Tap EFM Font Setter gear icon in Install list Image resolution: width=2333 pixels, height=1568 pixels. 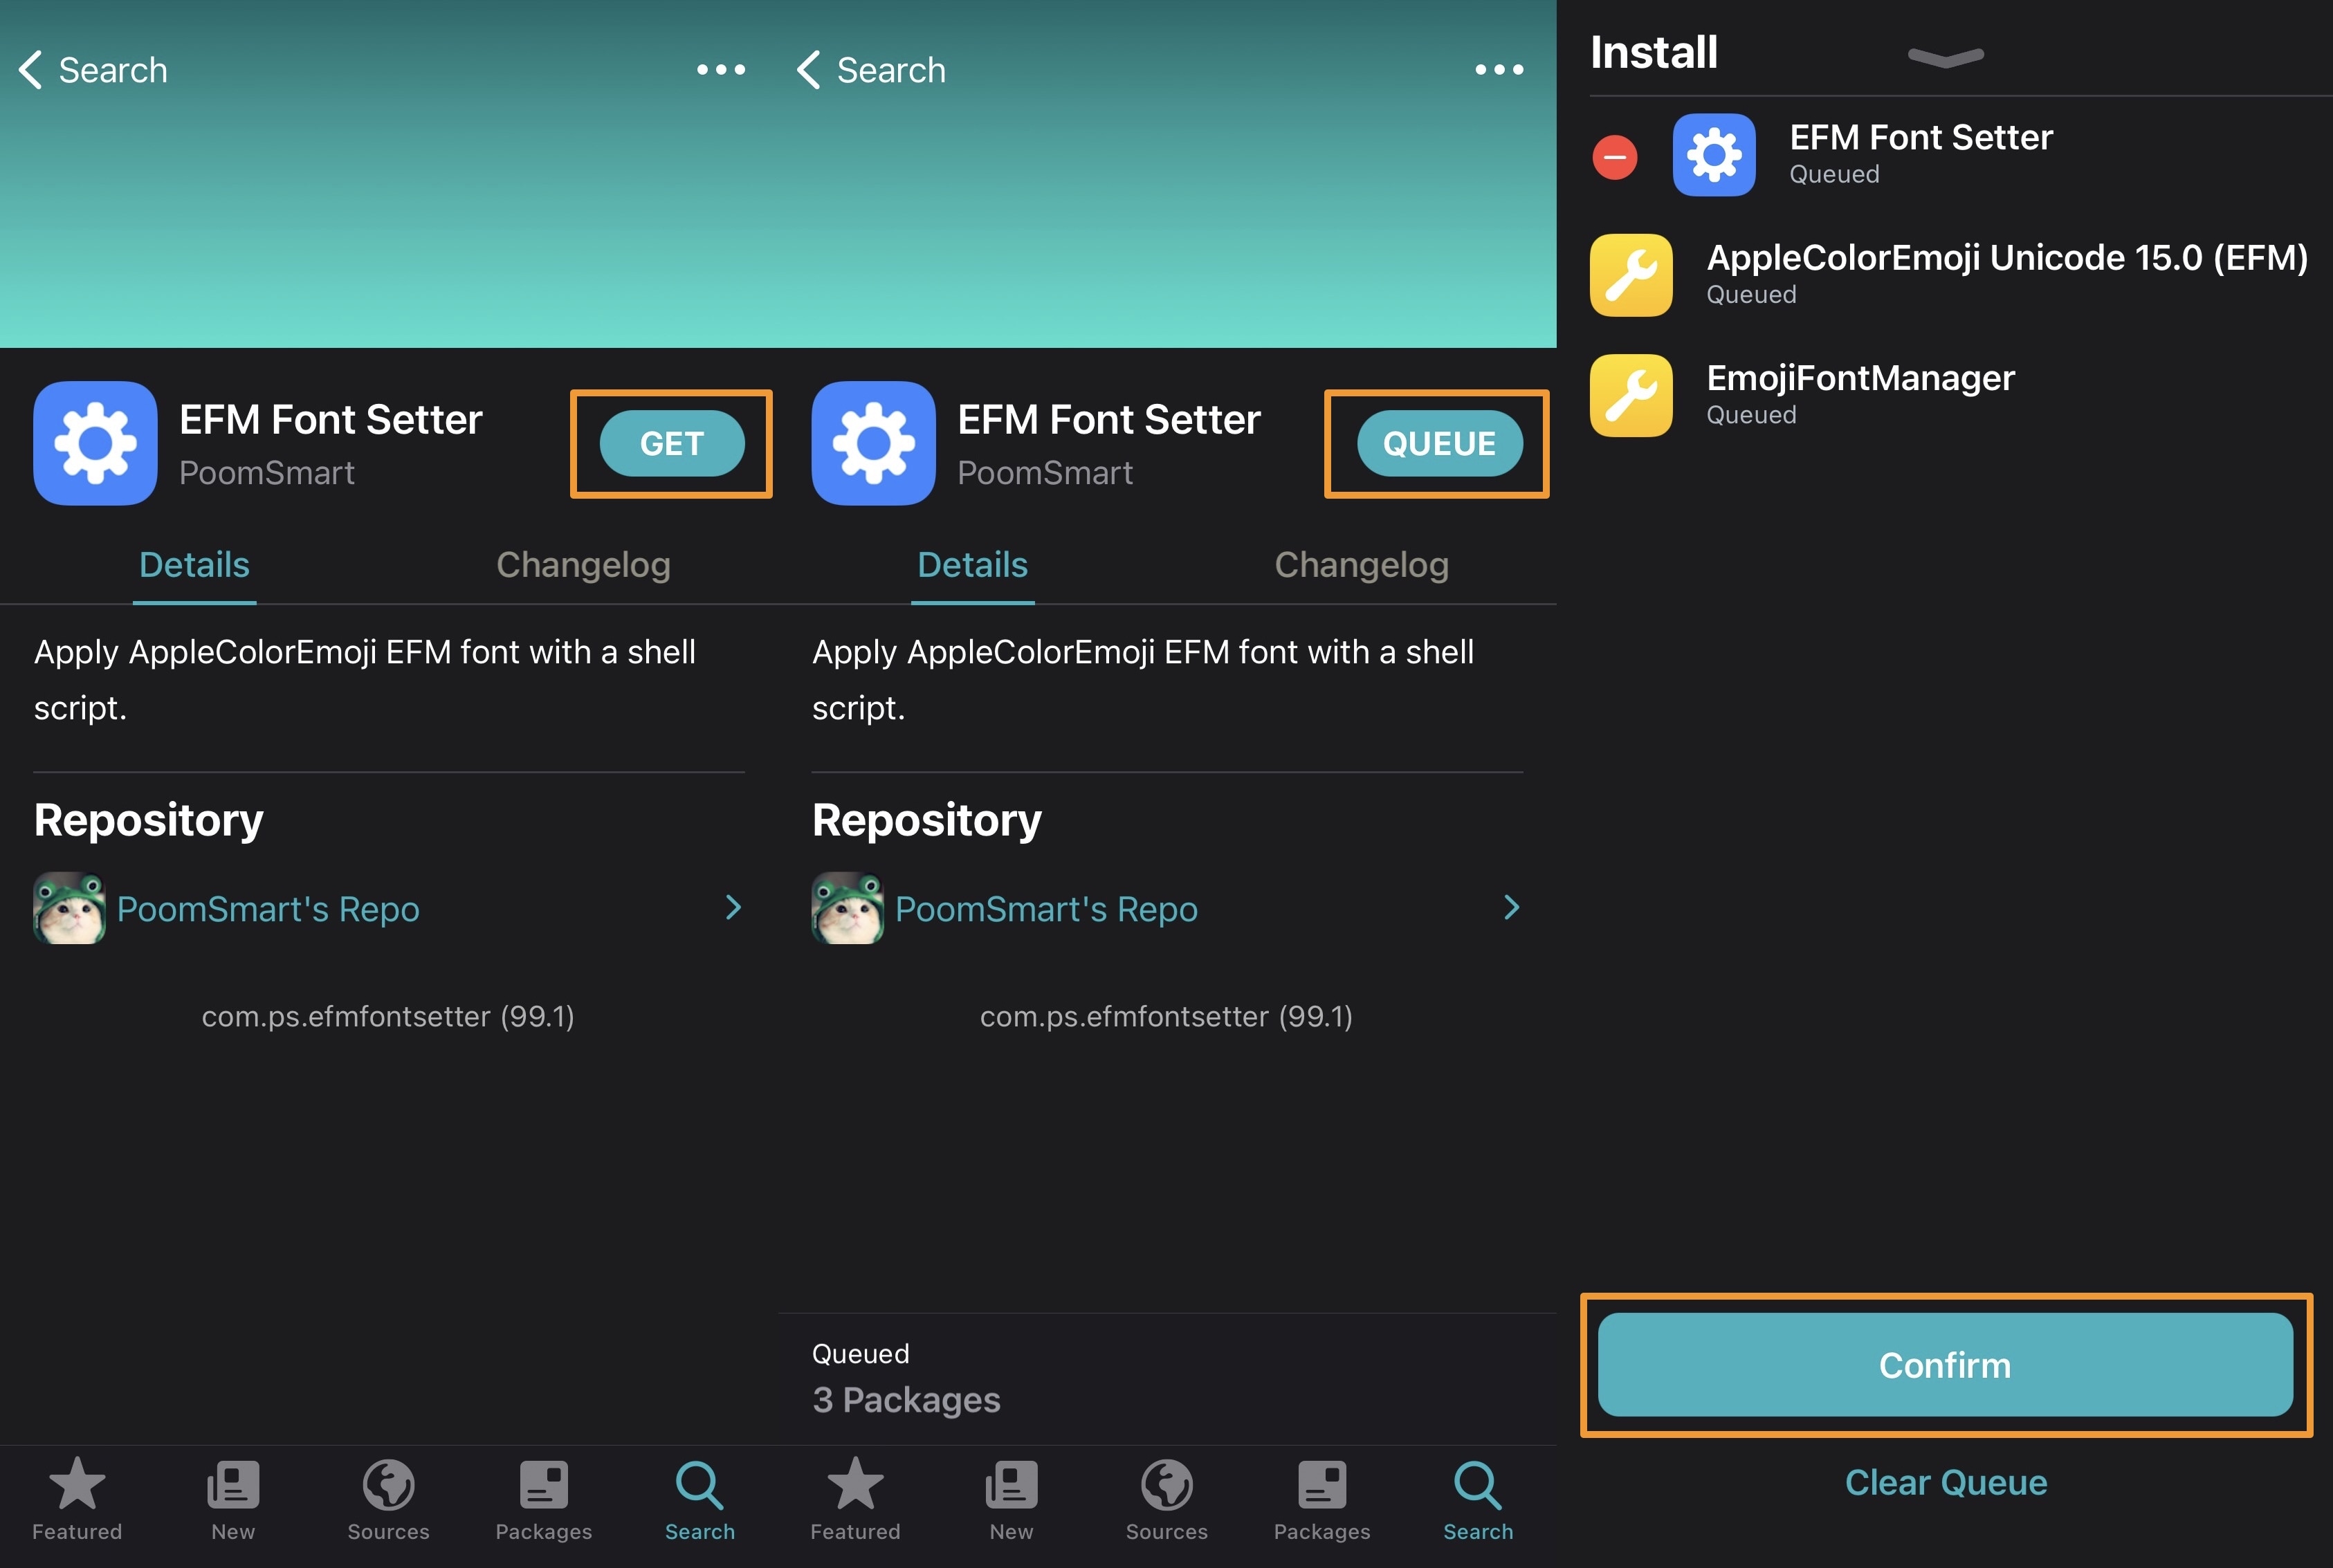(1714, 155)
